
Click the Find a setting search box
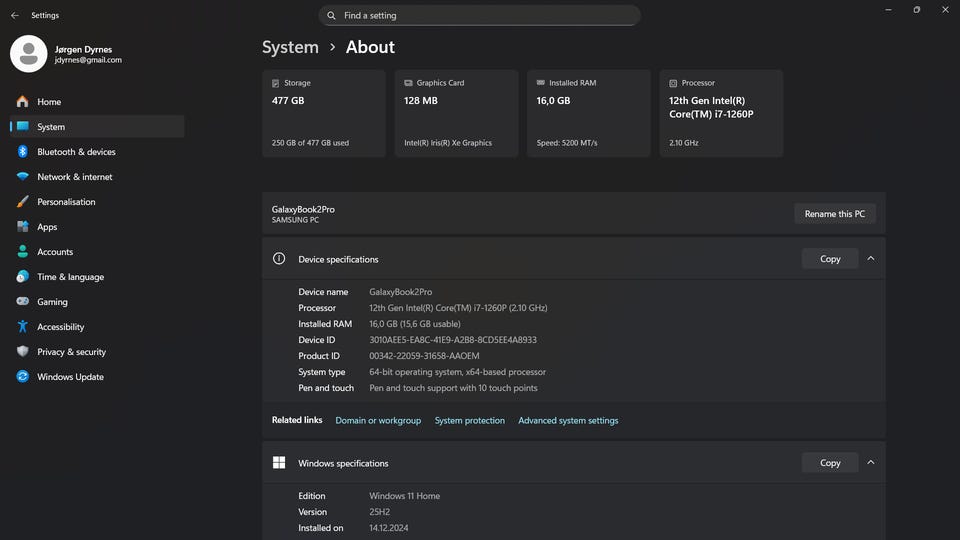click(x=480, y=16)
